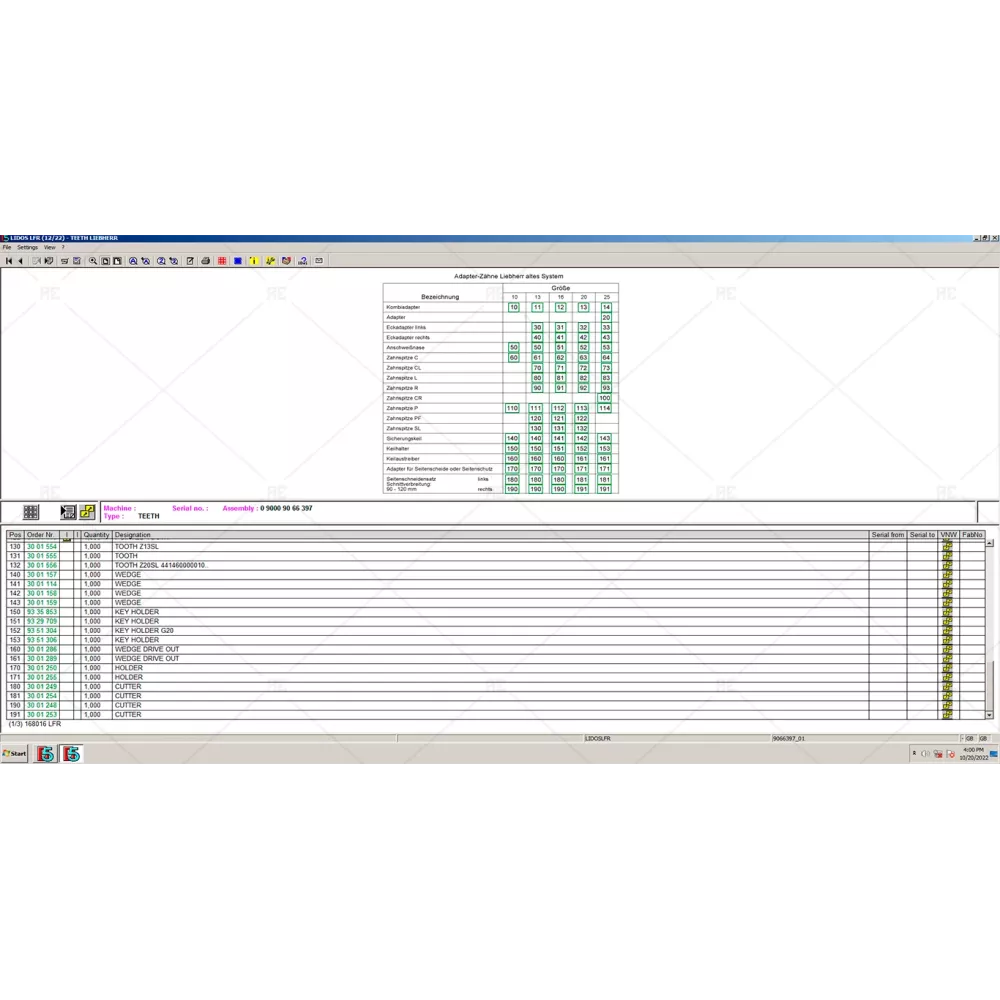Click the yellow assembly structure icon beside Machine
1000x1000 pixels.
tap(88, 512)
